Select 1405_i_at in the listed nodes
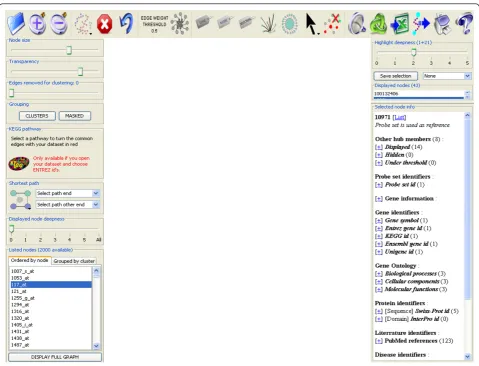The width and height of the screenshot is (479, 366). (x=51, y=325)
